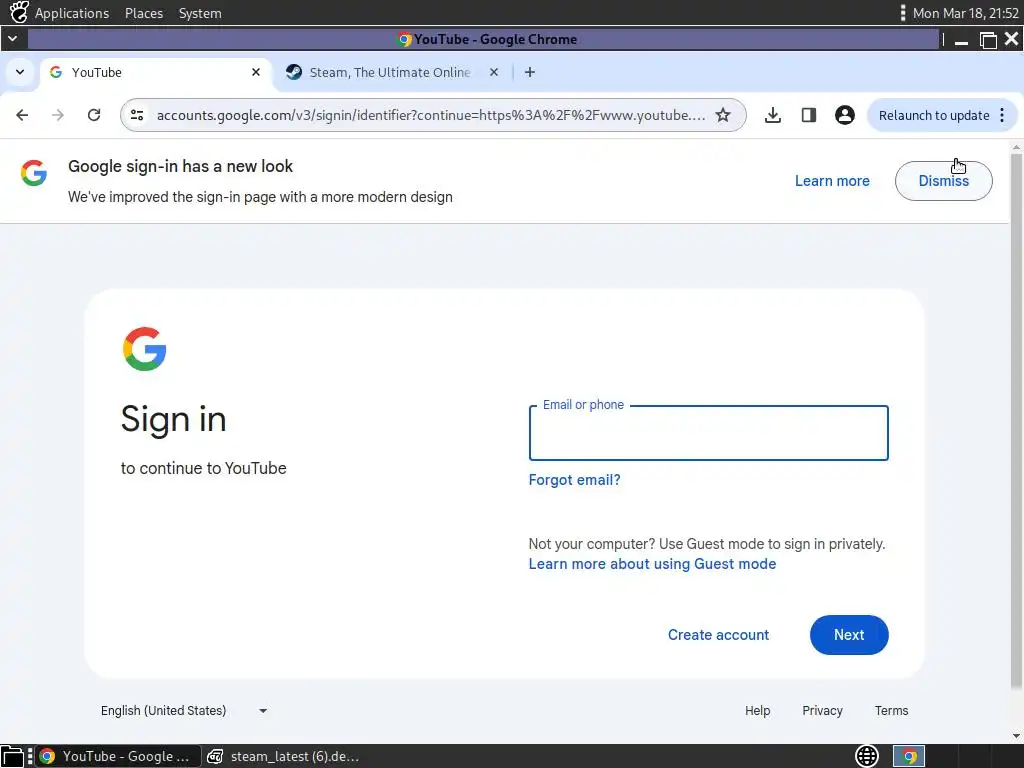Click the Chrome workspace icon in bottom-right panel

(909, 756)
